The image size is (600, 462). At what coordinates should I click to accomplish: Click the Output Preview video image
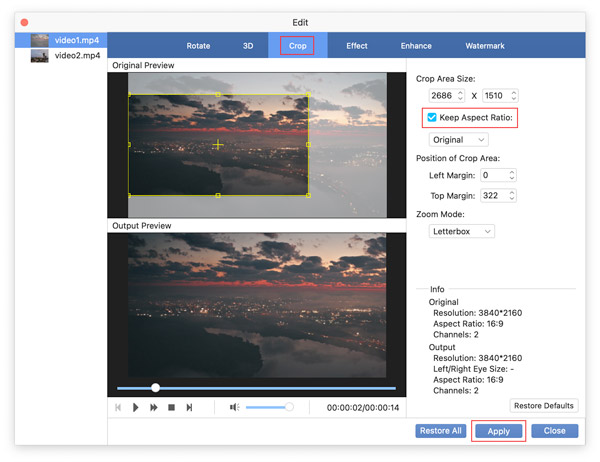257,305
